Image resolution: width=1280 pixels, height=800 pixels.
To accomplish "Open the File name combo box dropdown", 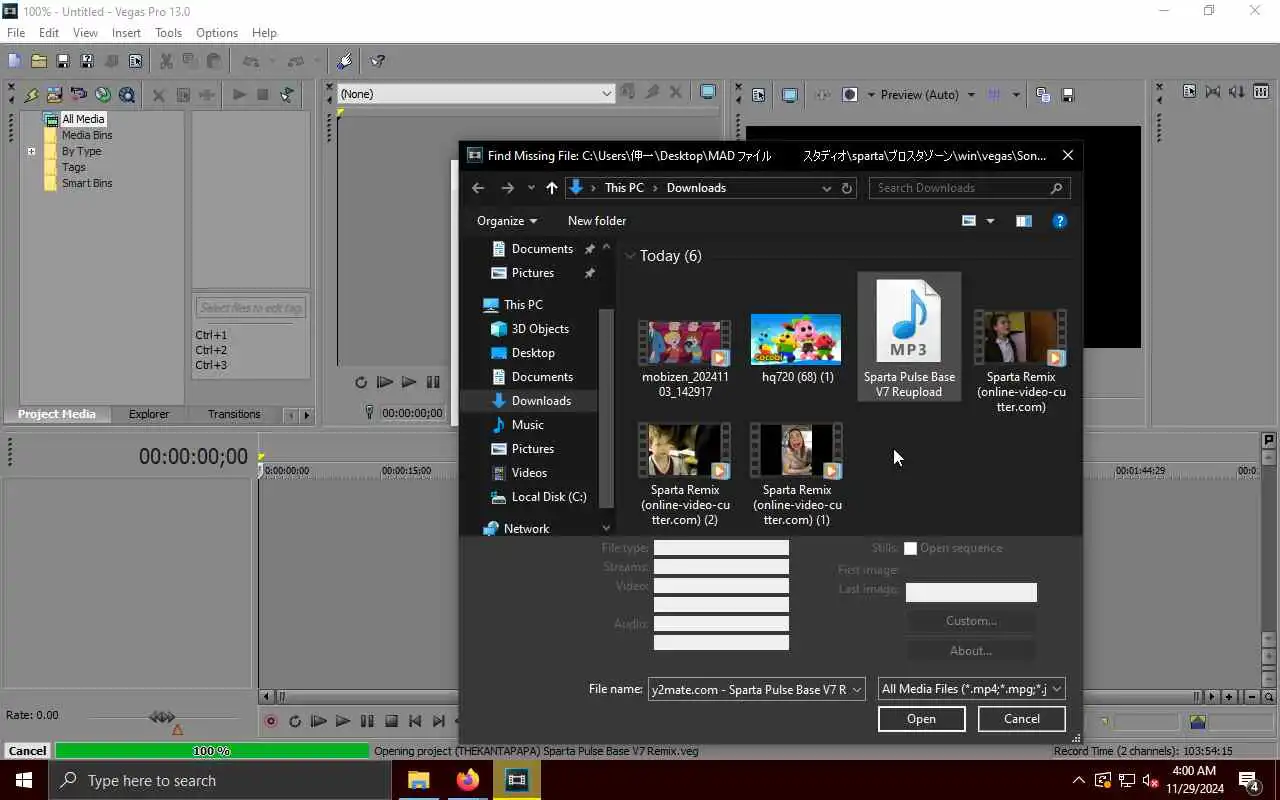I will (857, 689).
